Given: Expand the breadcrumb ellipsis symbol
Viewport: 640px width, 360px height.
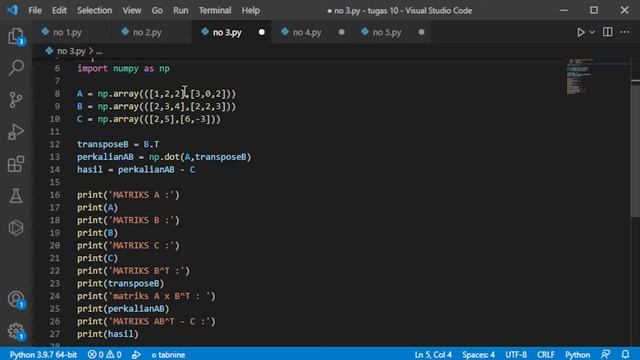Looking at the screenshot, I should tap(99, 51).
